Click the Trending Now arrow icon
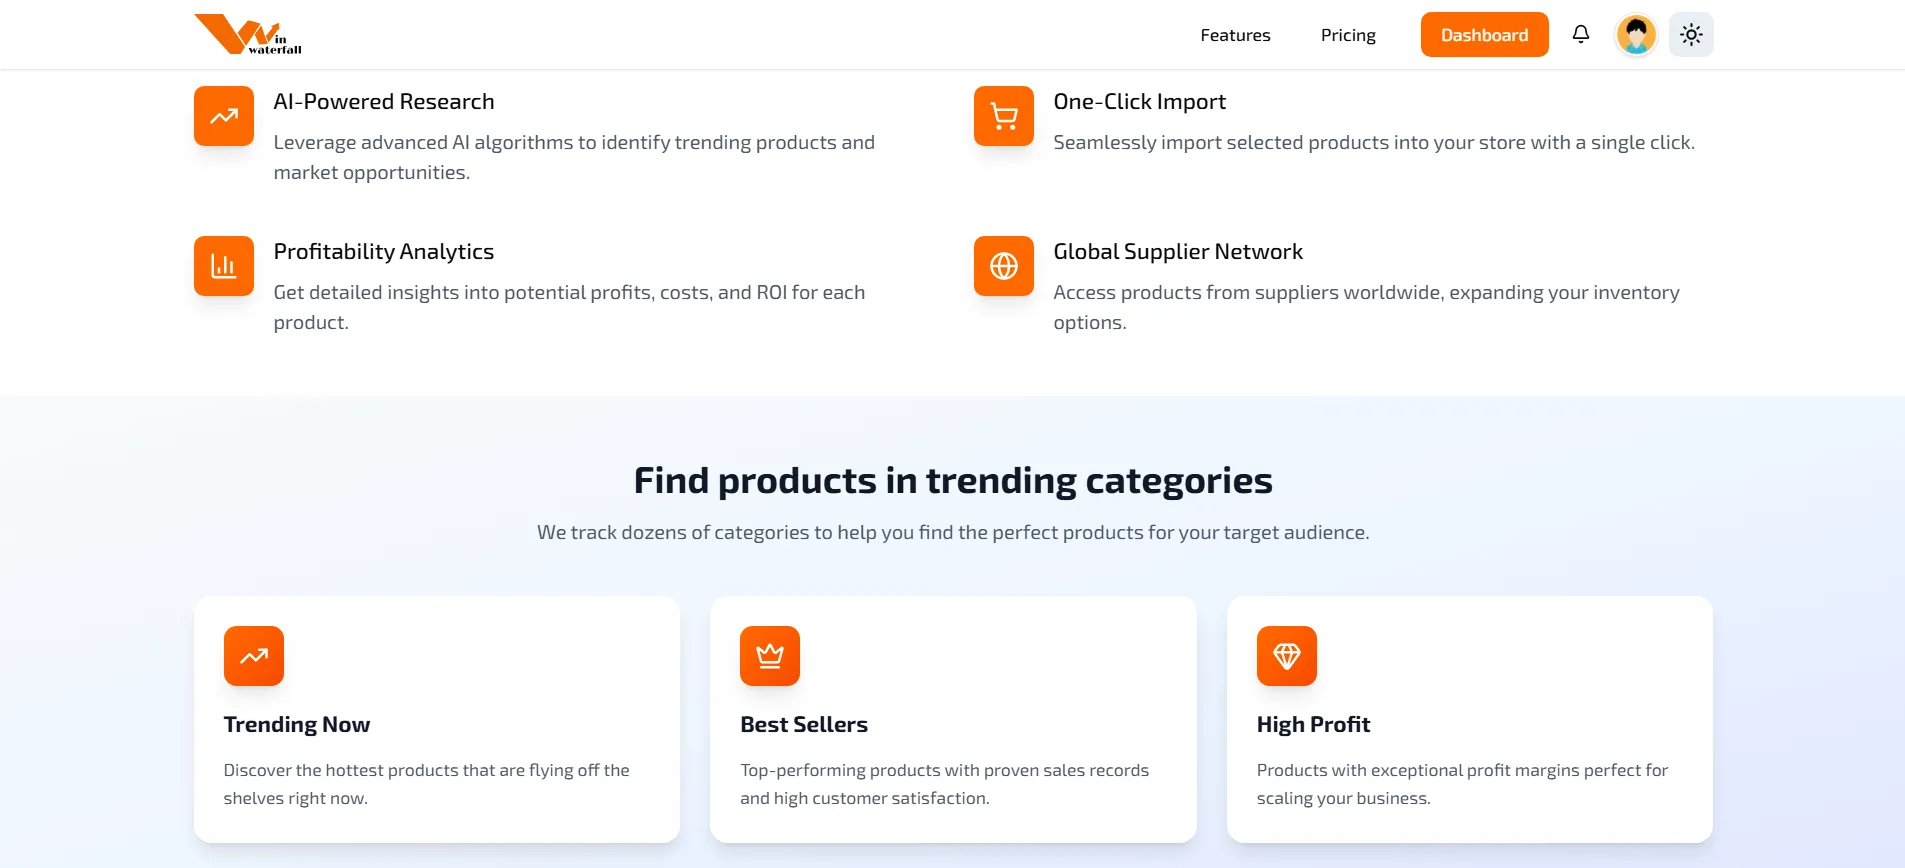 click(253, 656)
